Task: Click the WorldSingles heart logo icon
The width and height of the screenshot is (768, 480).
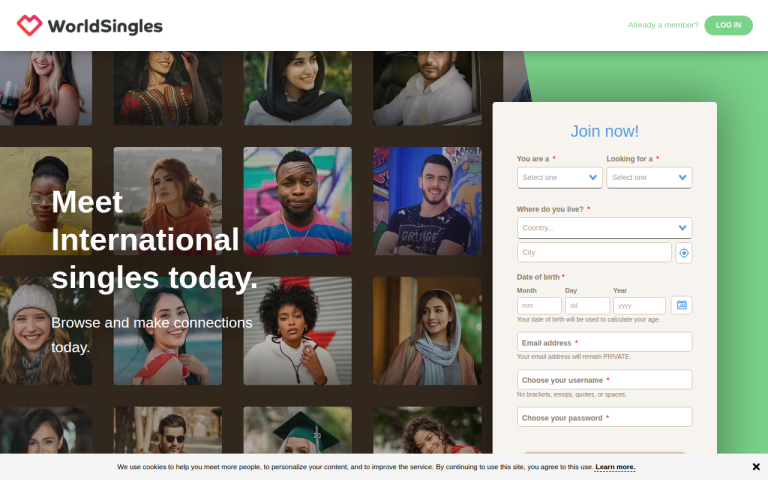Action: point(29,25)
